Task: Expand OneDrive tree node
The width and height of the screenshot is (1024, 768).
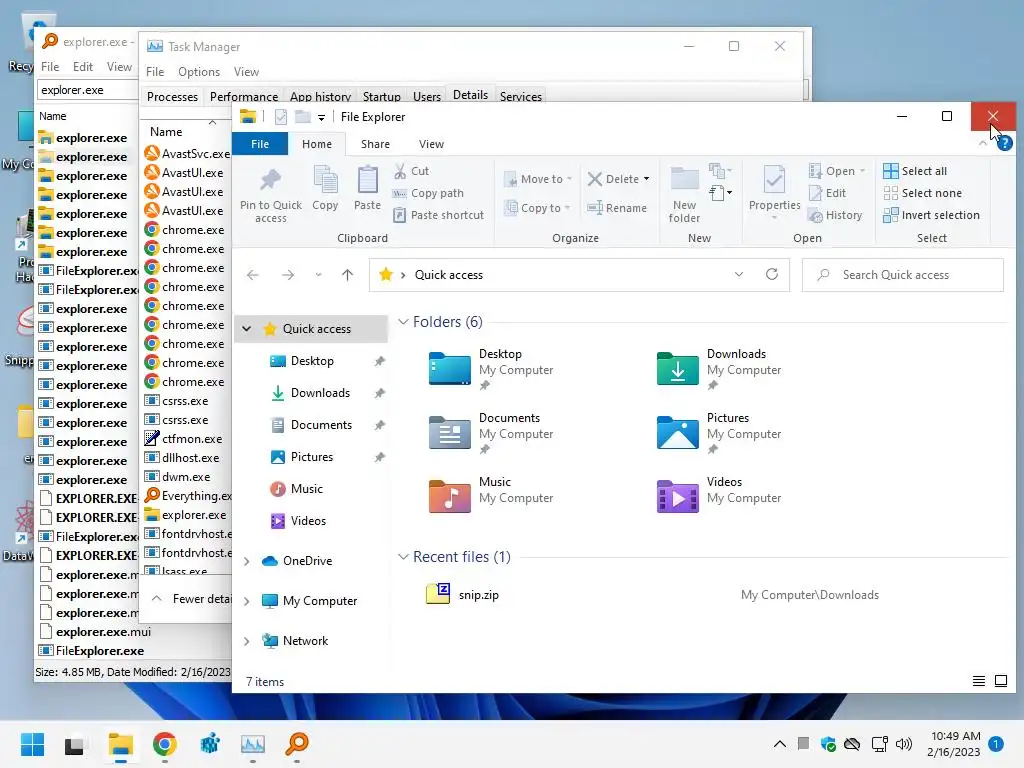Action: (x=247, y=561)
